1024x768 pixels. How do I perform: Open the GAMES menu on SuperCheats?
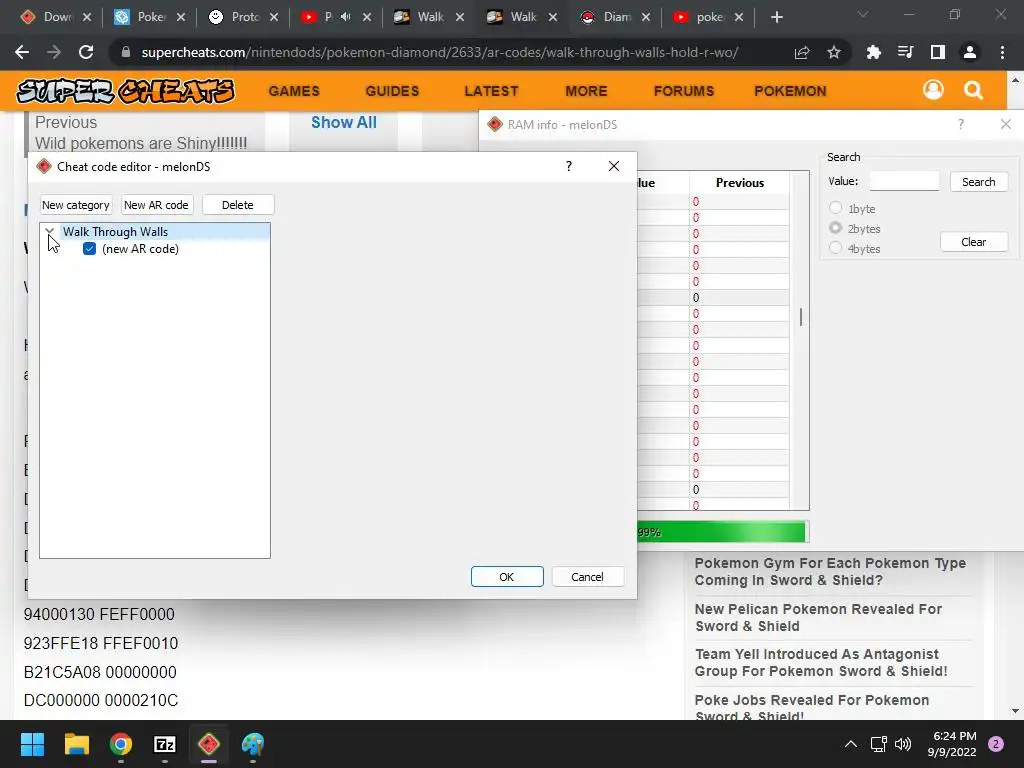(294, 91)
